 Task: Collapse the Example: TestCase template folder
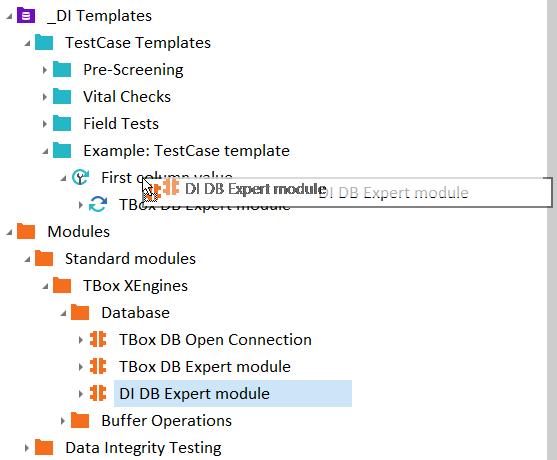pos(45,151)
